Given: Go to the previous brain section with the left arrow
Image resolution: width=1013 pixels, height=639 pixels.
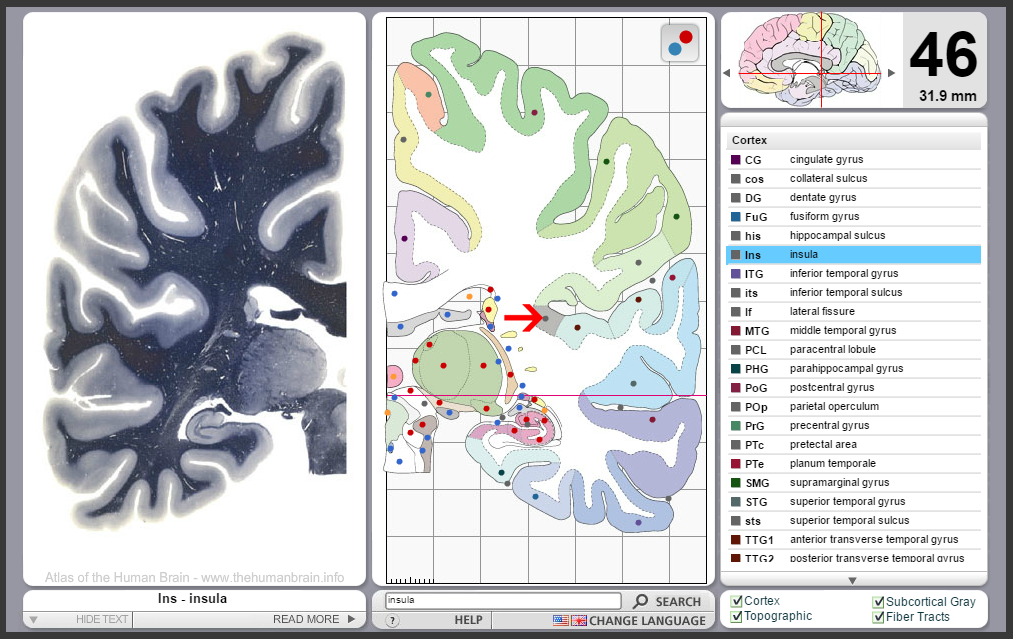Looking at the screenshot, I should [x=726, y=72].
